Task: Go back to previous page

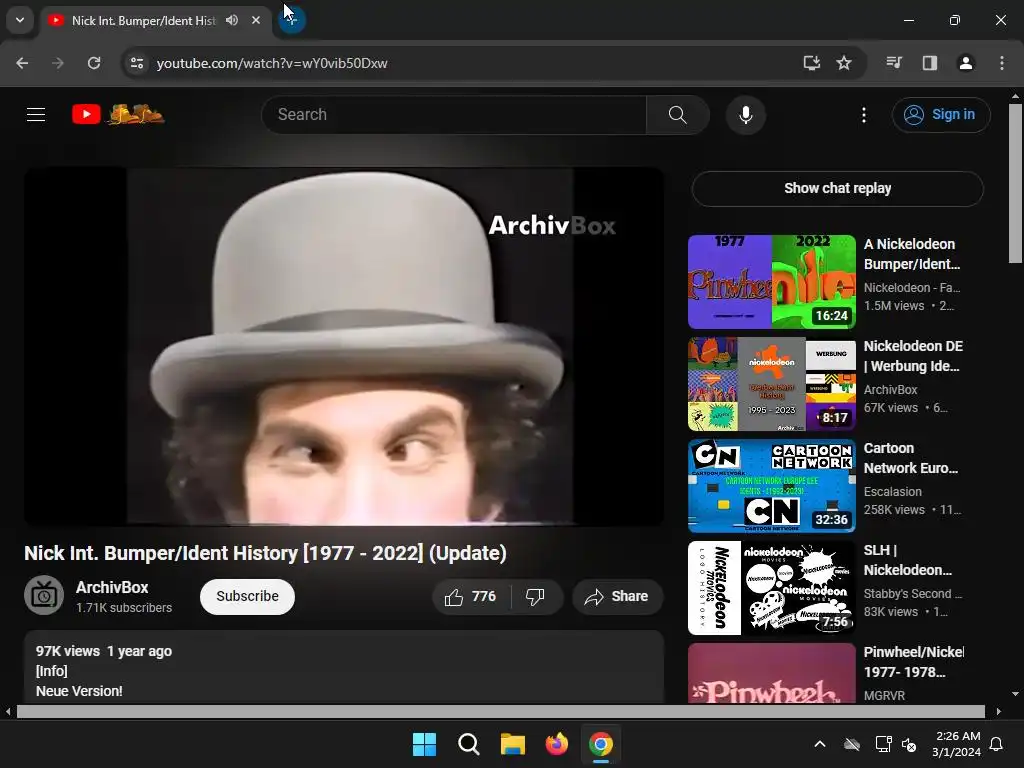Action: pyautogui.click(x=22, y=63)
